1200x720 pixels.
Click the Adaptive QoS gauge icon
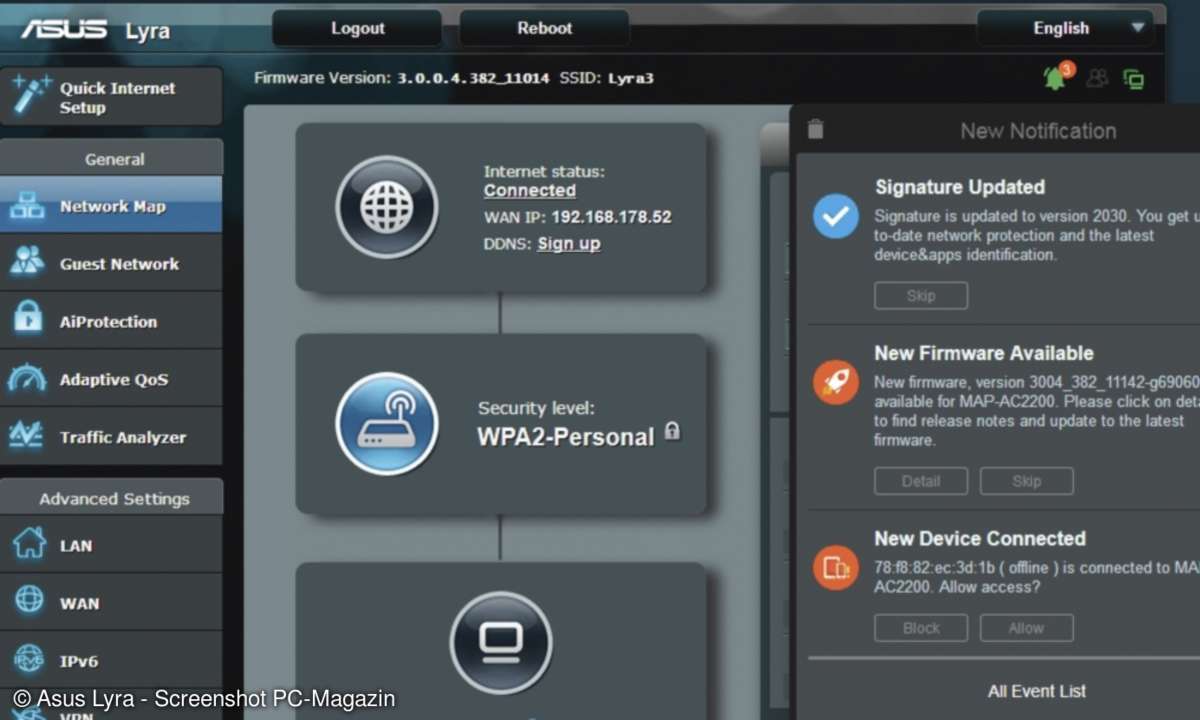click(x=27, y=379)
